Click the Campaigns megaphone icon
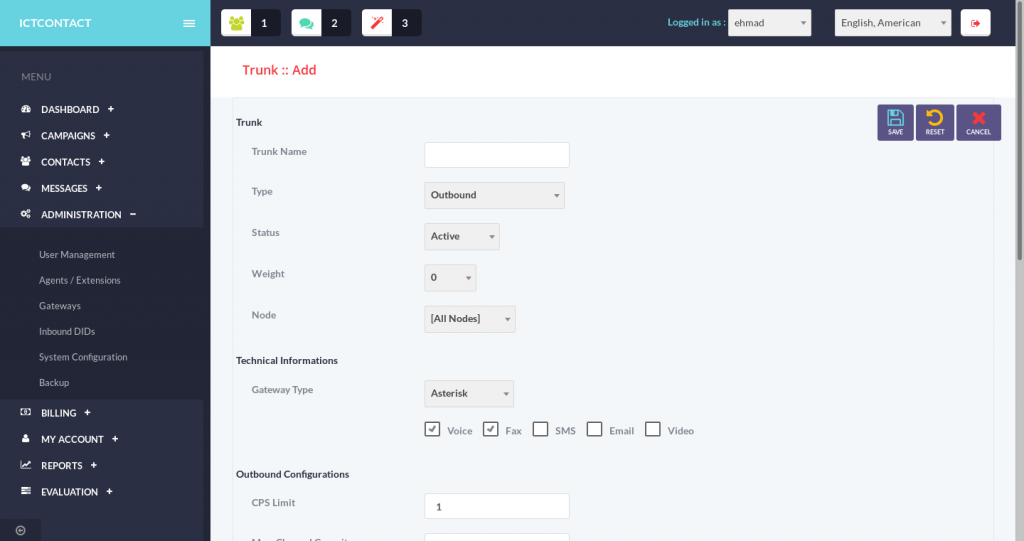Screen dimensions: 1024x541 pyautogui.click(x=25, y=135)
